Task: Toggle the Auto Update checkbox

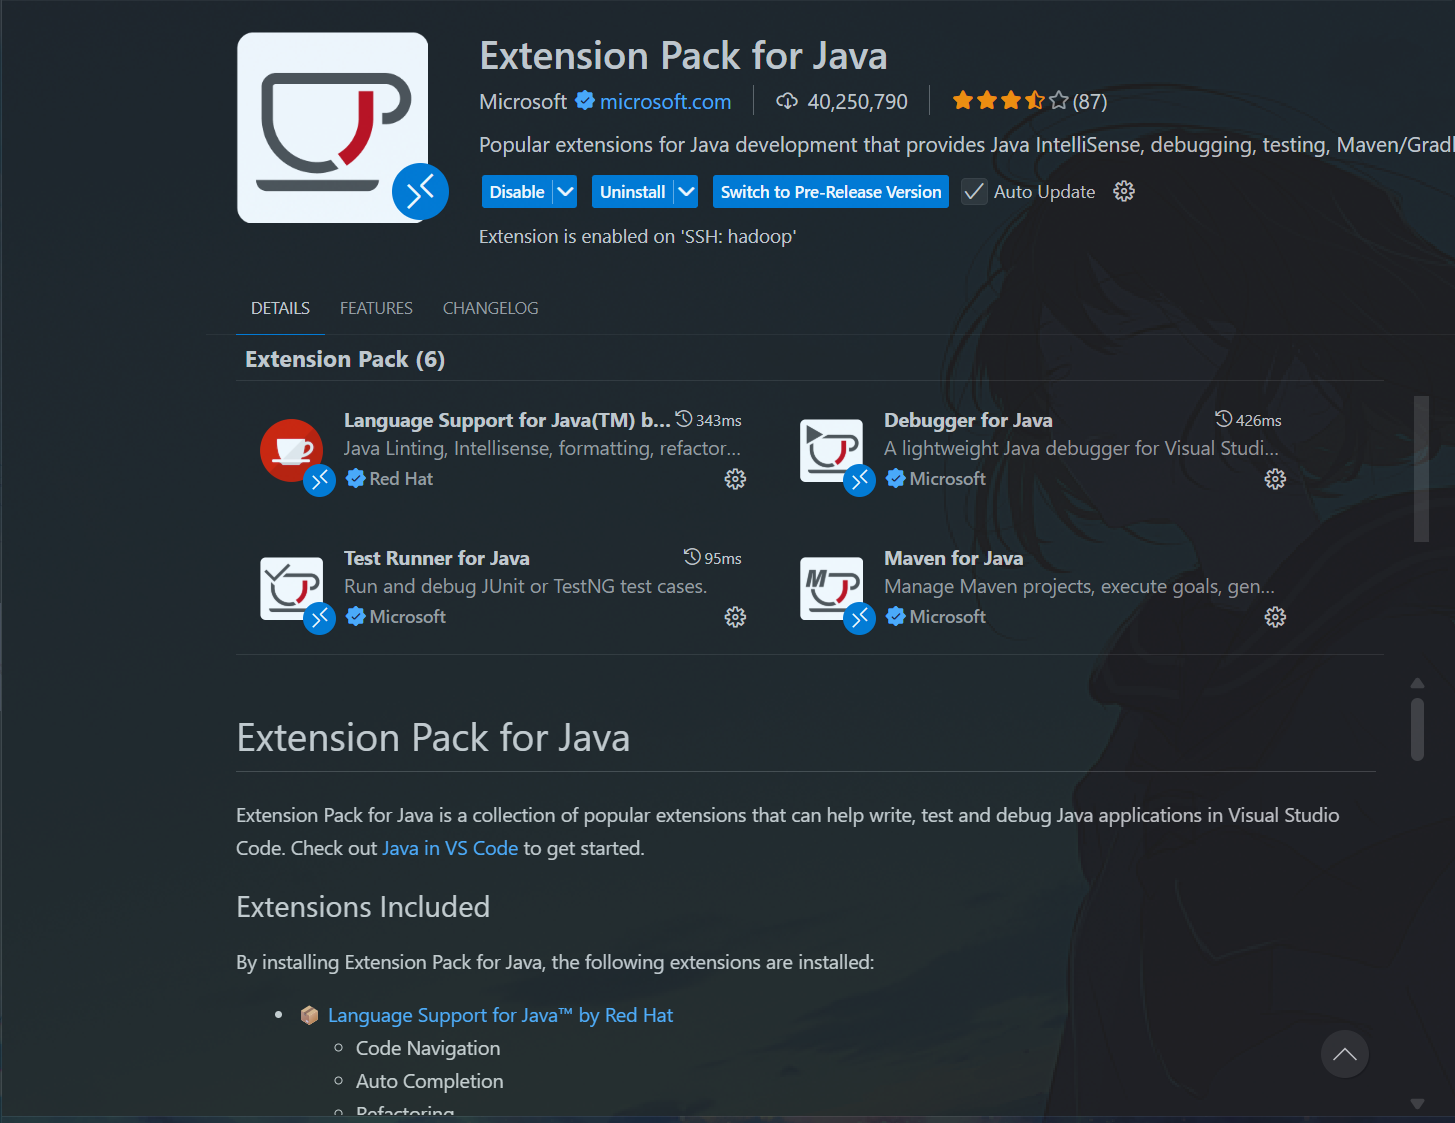Action: point(974,191)
